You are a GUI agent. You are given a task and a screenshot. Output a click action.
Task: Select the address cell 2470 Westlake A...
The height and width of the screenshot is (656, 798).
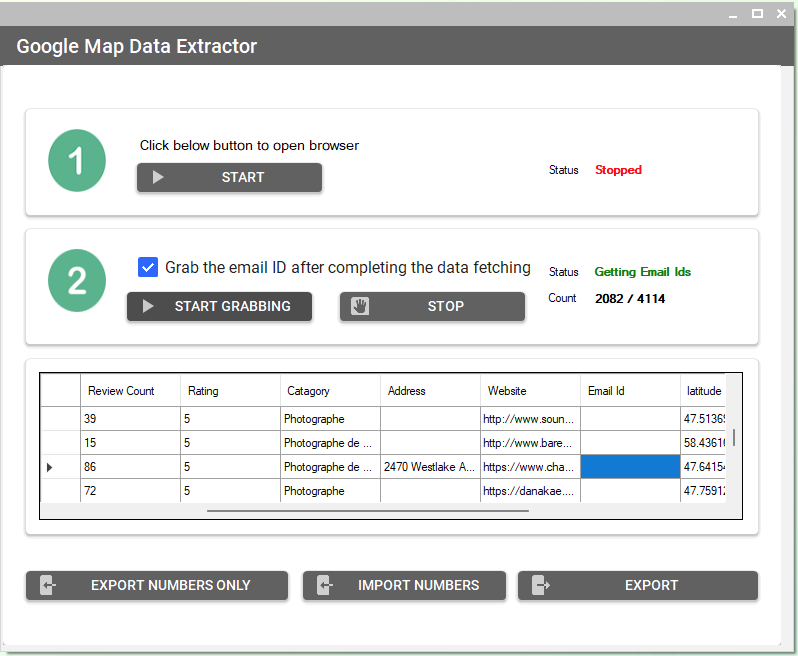pos(430,467)
